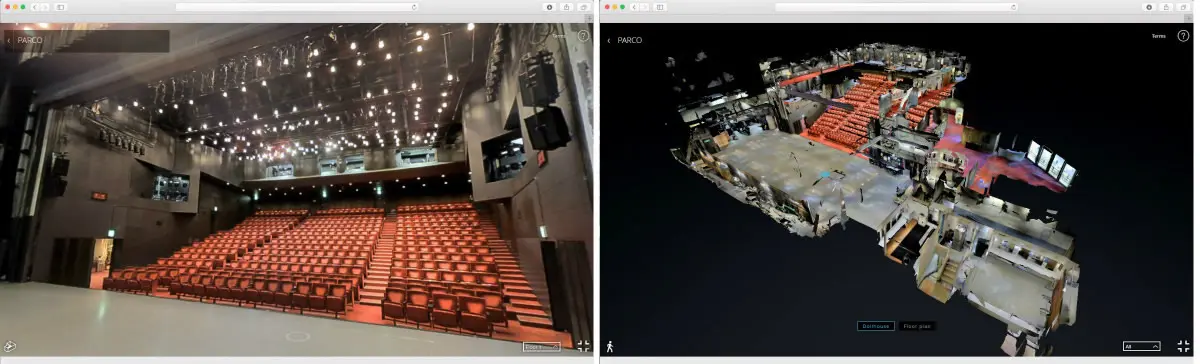Open the Terms link in right window

[1158, 36]
